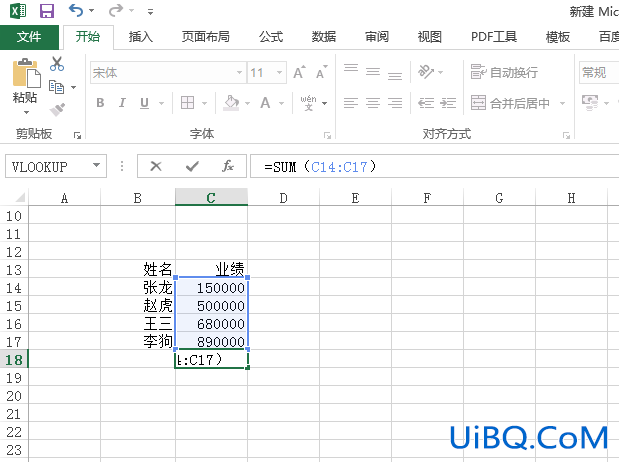
Task: Click the 合并后居中 merge button
Action: (x=510, y=103)
